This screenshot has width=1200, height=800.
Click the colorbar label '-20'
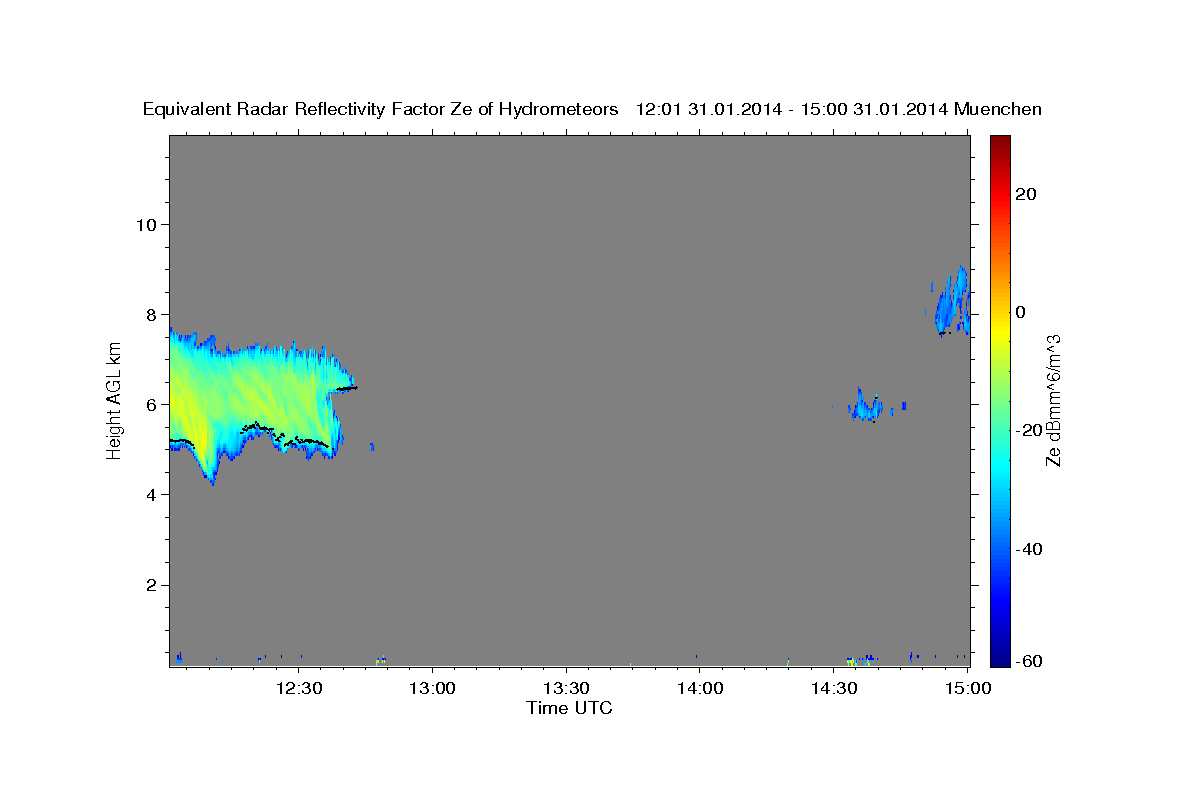pyautogui.click(x=1028, y=430)
